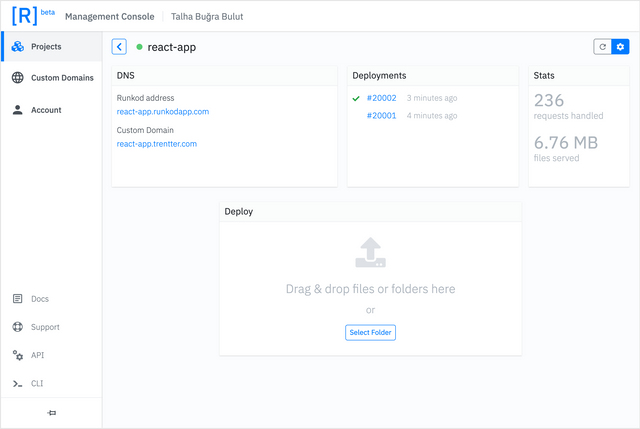
Task: Open project settings gear button
Action: (620, 47)
